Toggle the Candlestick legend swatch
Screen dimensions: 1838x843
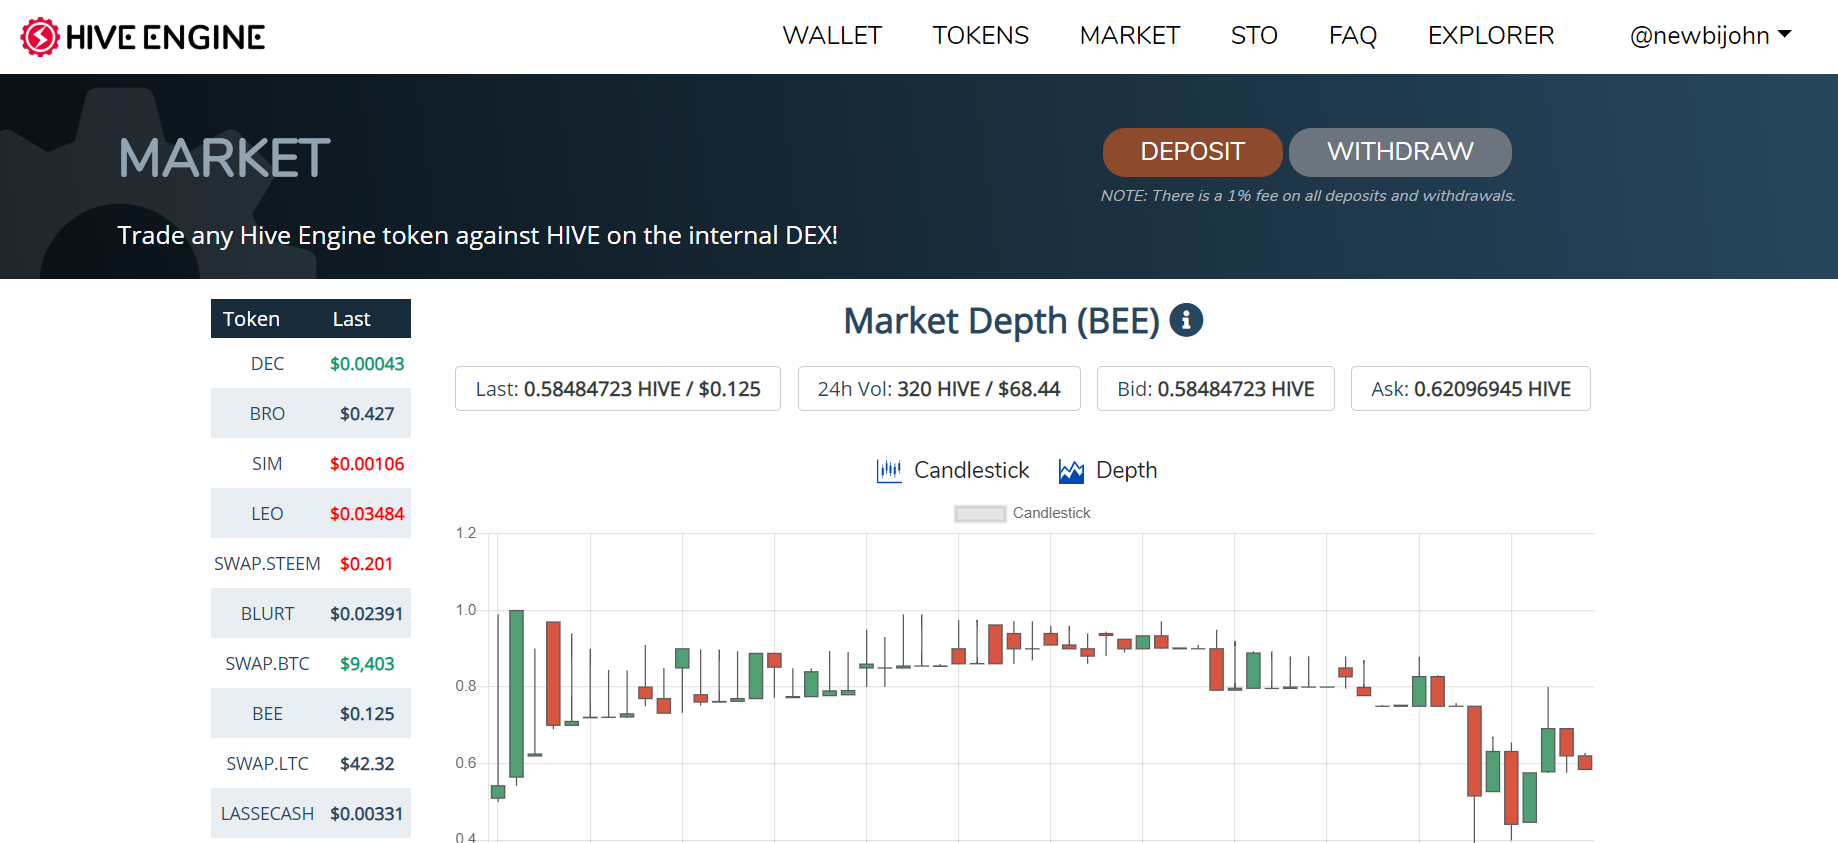tap(980, 513)
